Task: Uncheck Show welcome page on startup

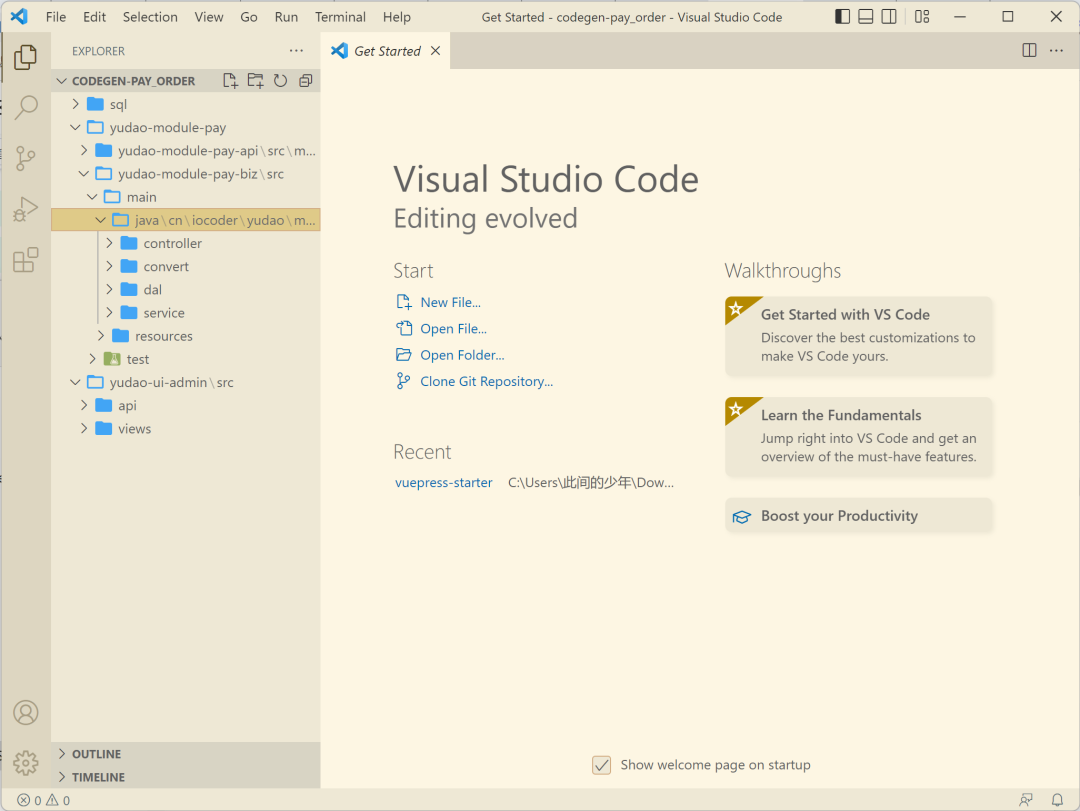Action: 601,765
